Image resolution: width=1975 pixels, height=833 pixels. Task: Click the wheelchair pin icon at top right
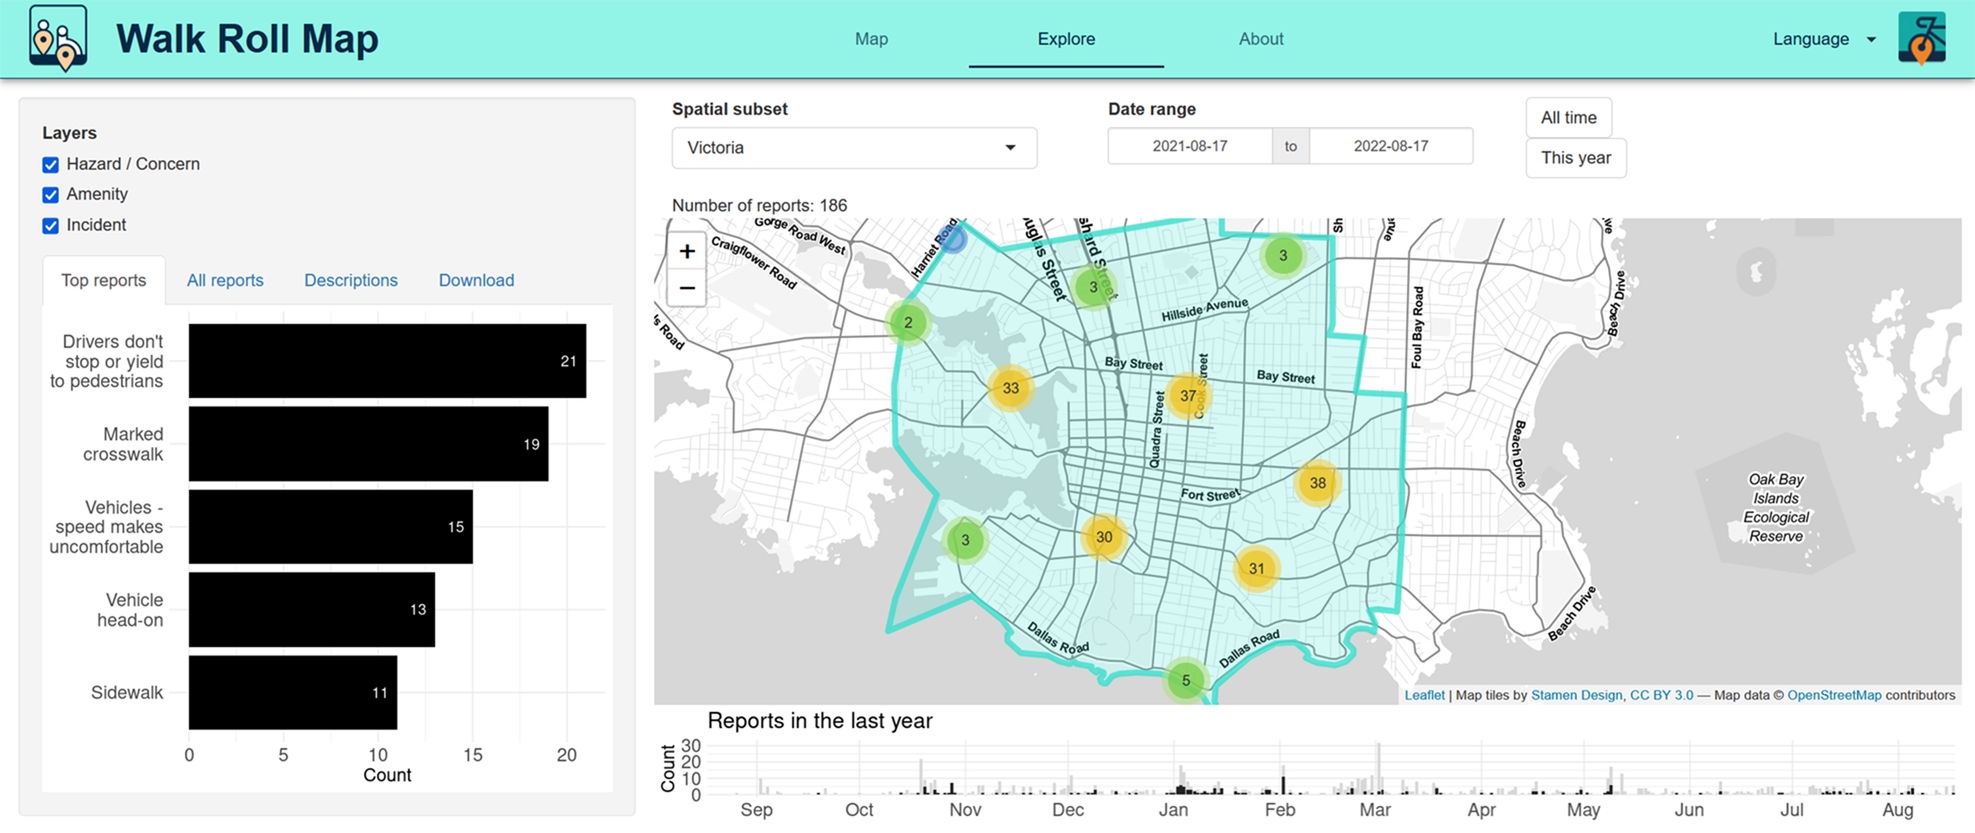tap(1921, 39)
